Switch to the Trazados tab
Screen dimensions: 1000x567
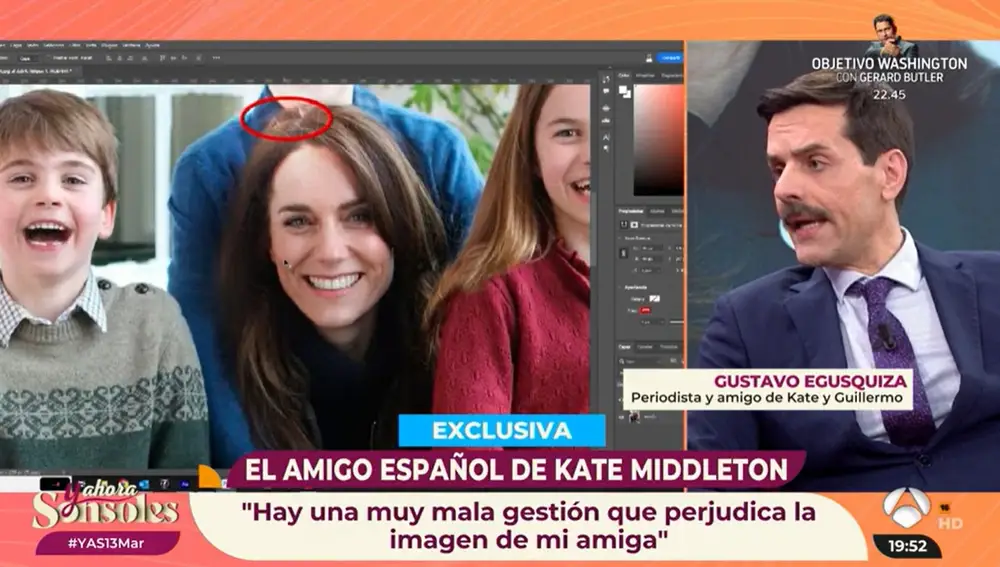[x=668, y=347]
